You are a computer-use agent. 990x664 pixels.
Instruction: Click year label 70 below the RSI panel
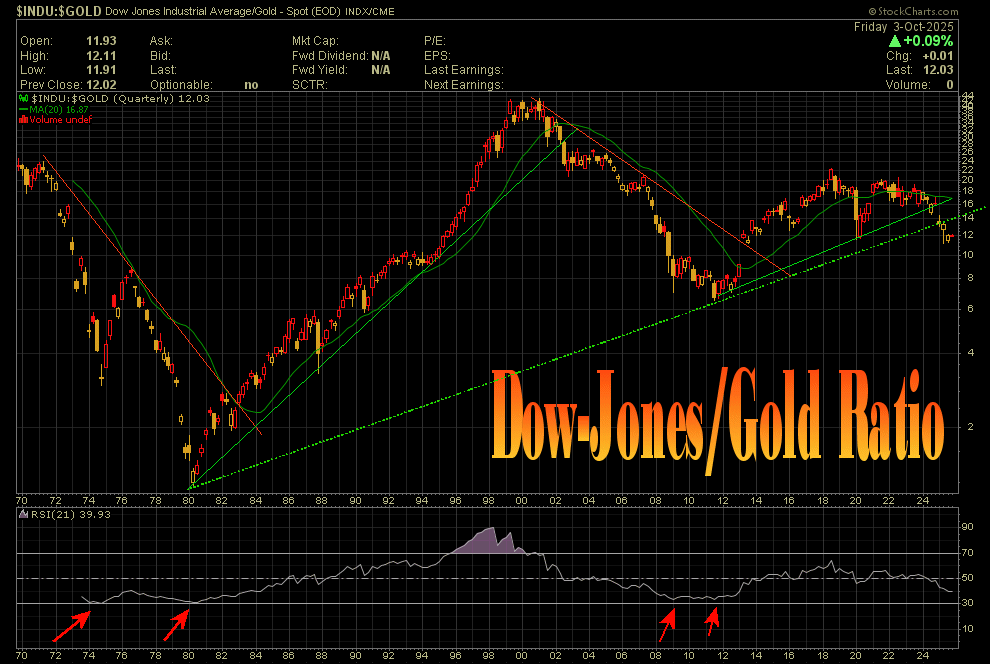[x=21, y=655]
